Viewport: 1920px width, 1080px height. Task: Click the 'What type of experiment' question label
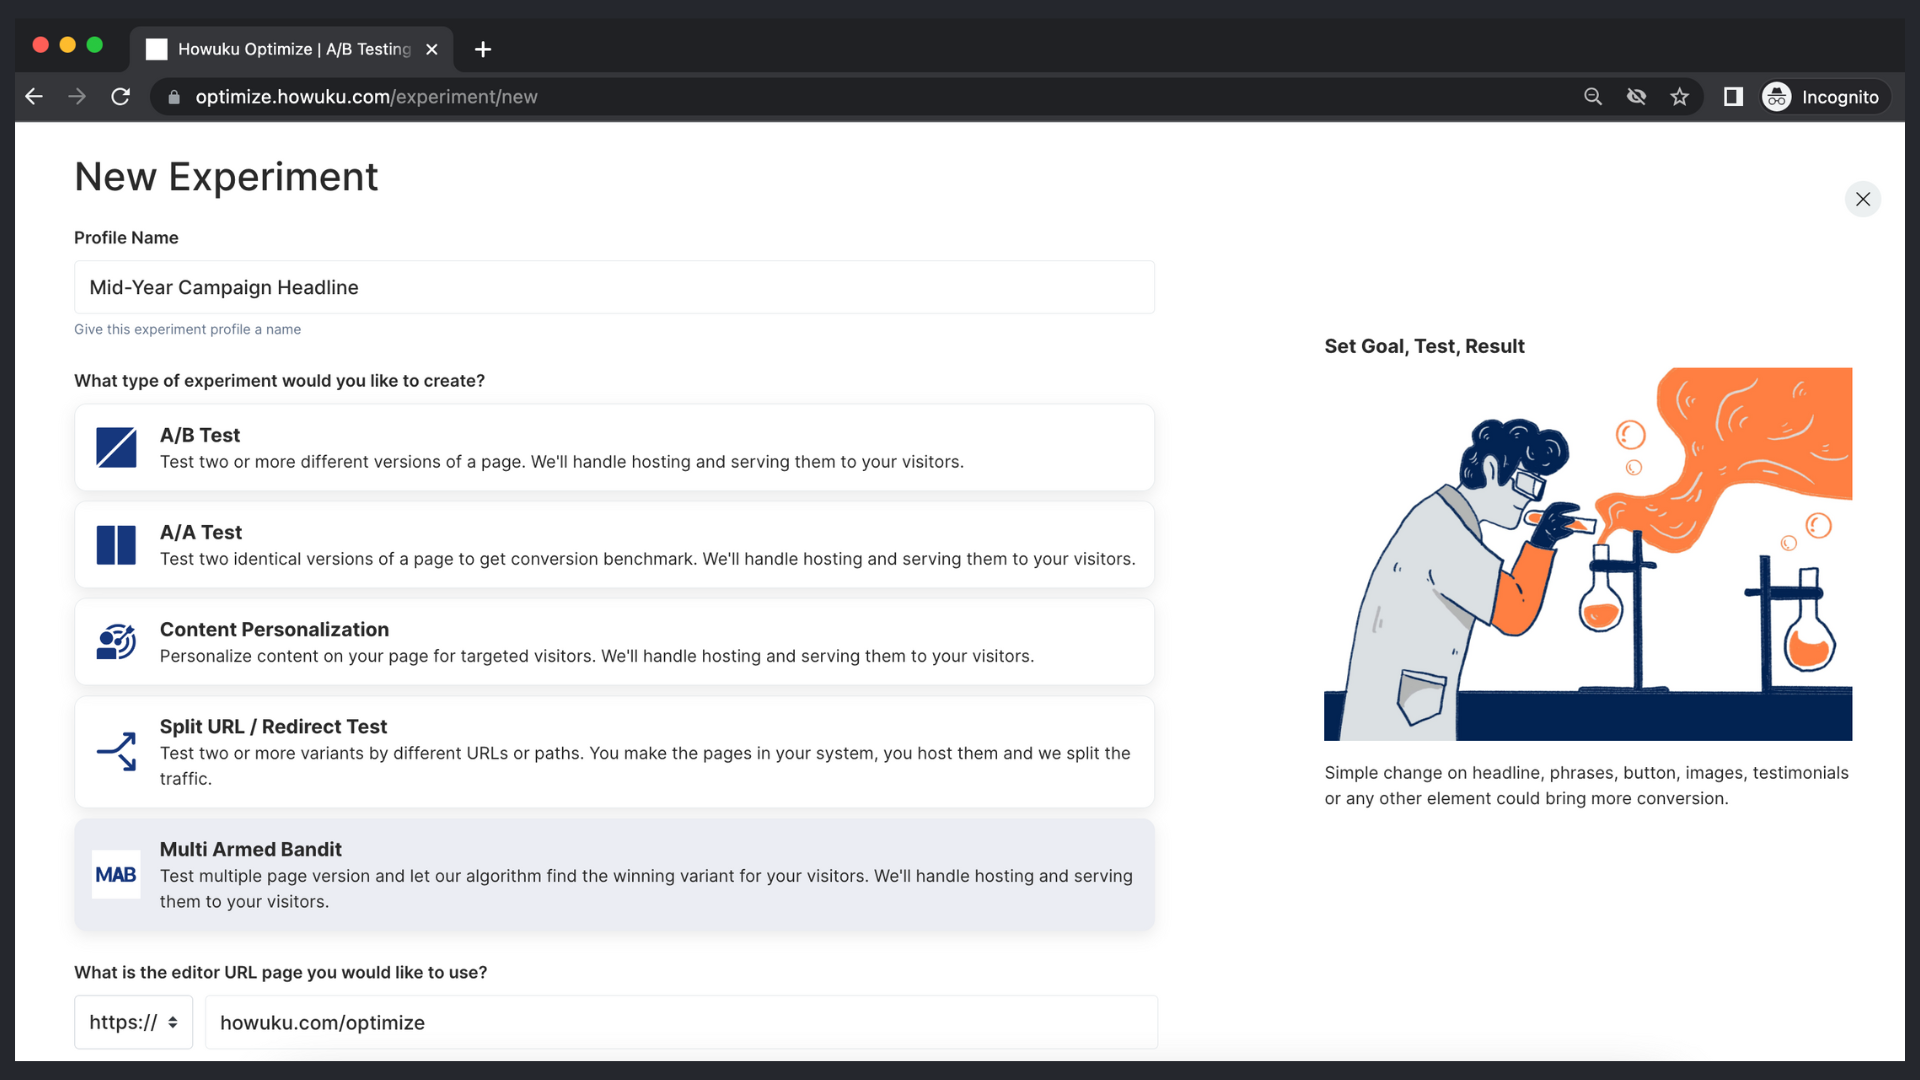coord(279,381)
